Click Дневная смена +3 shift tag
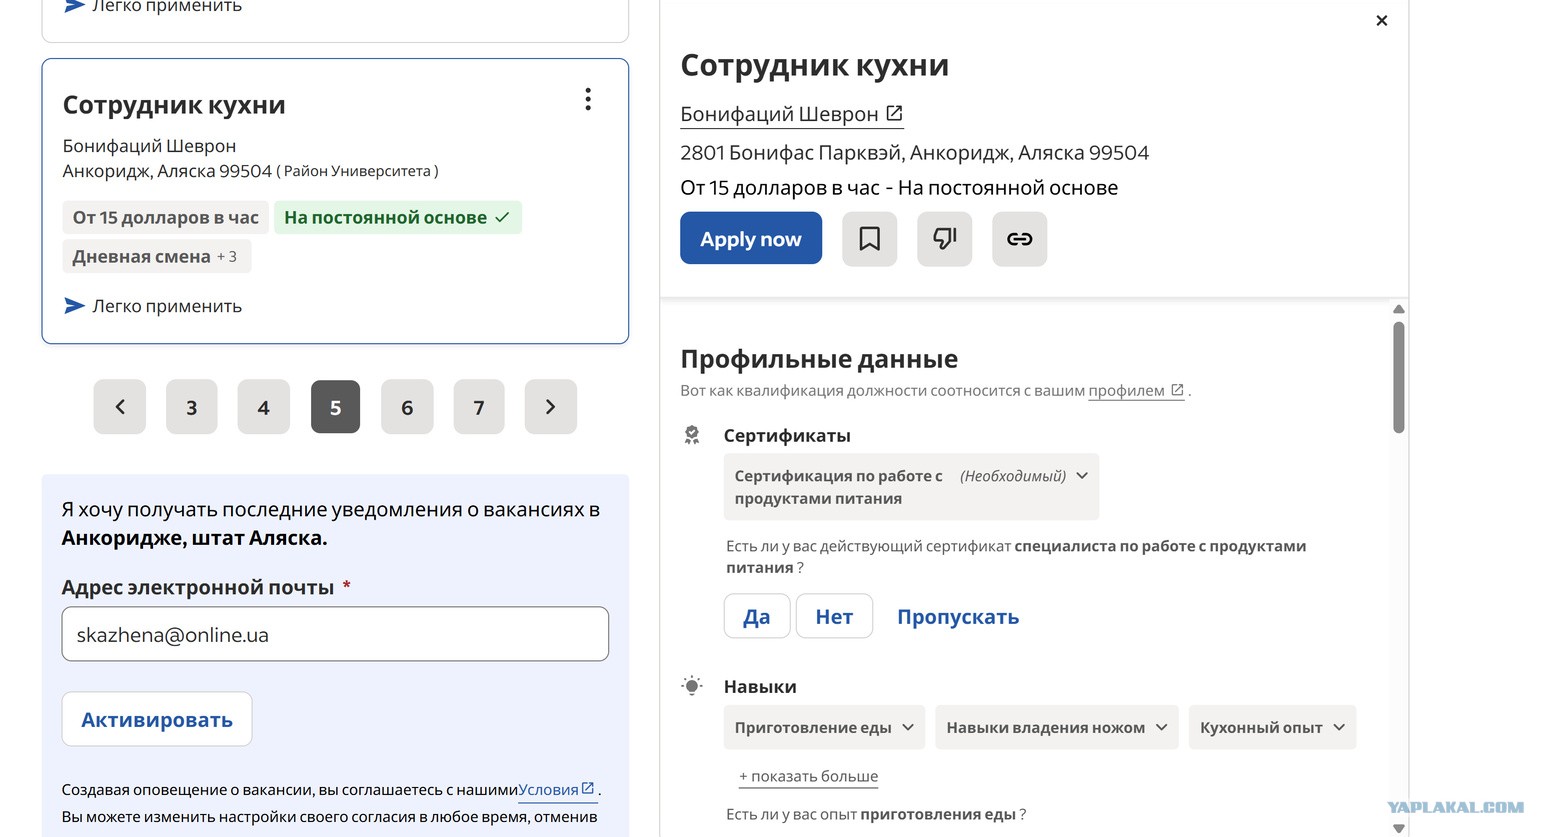 [156, 257]
